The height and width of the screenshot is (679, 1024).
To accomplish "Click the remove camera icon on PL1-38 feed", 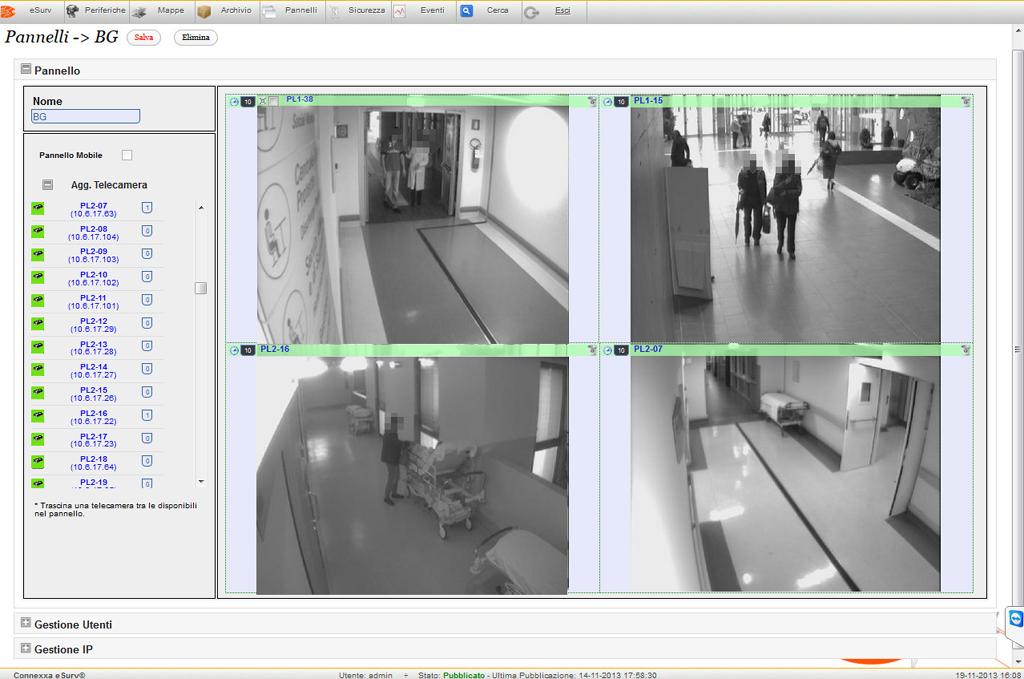I will coord(592,101).
